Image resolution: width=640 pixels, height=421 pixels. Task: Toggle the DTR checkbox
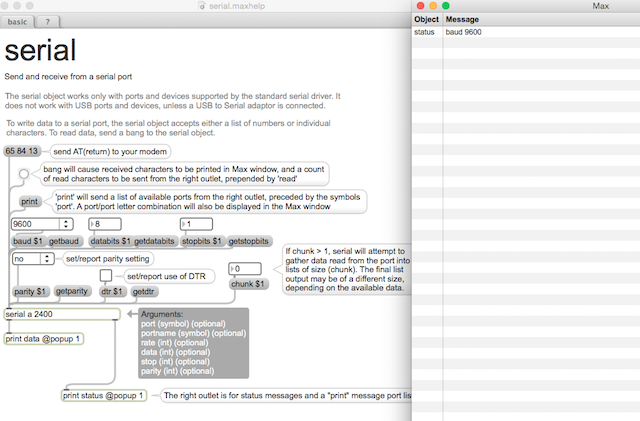106,275
